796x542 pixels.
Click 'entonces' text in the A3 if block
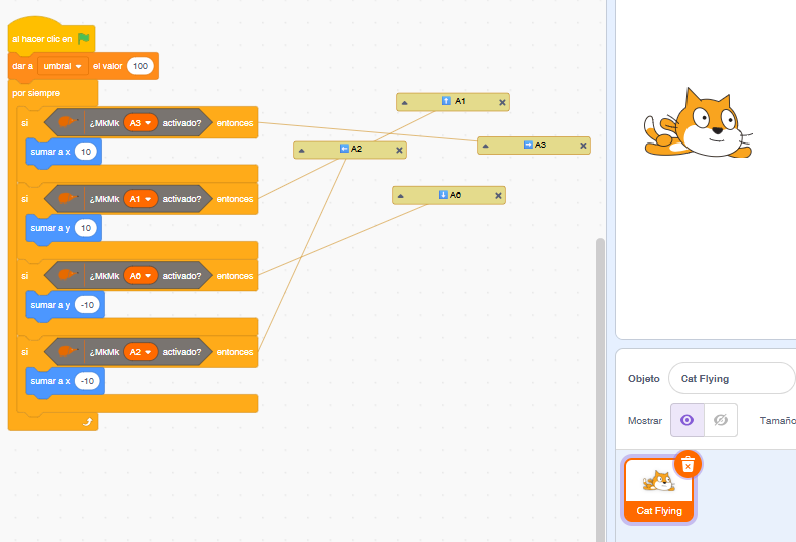point(235,123)
